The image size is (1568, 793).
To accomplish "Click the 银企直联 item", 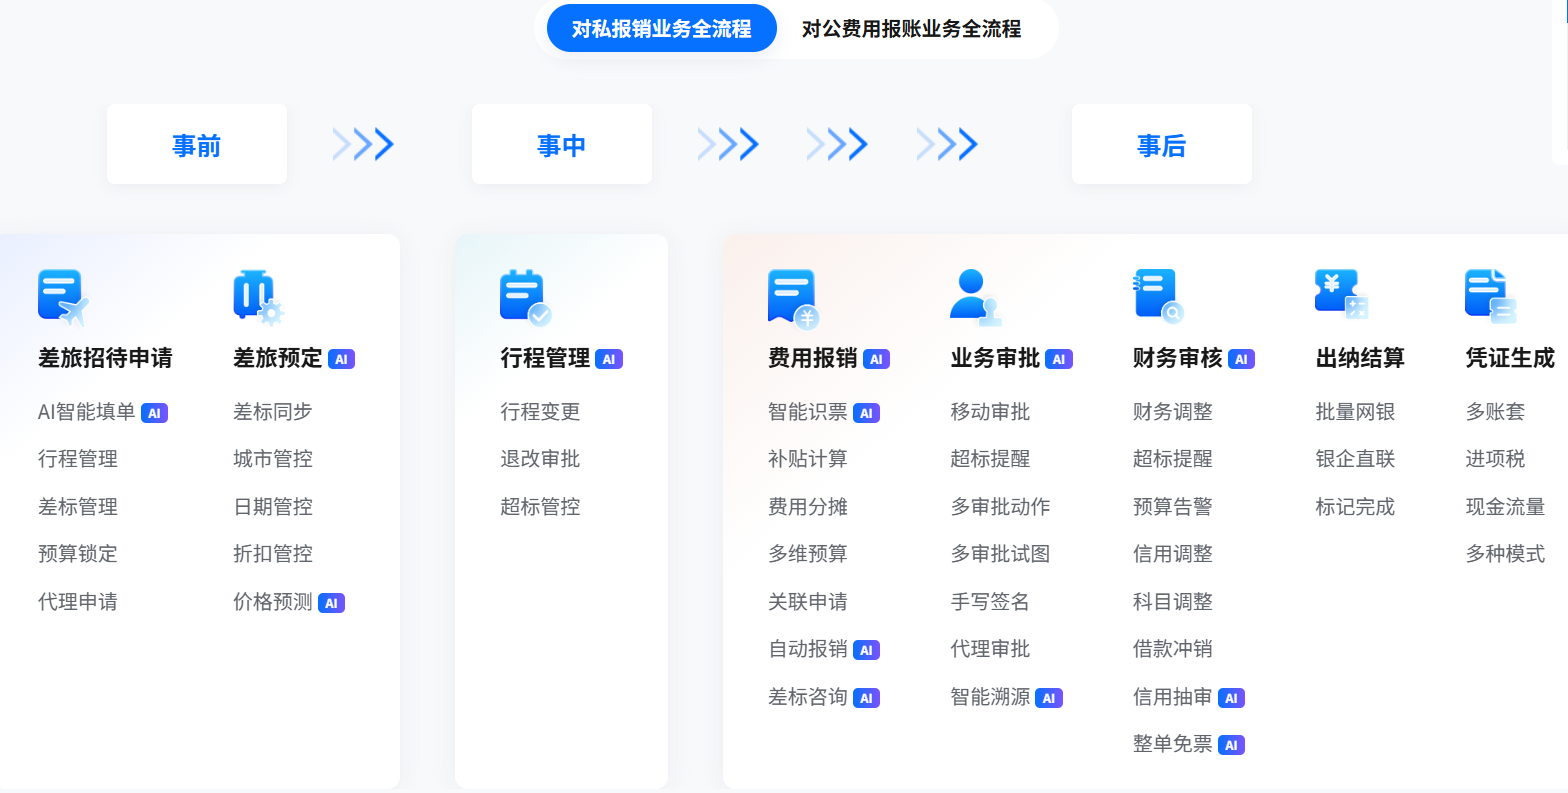I will coord(1355,459).
